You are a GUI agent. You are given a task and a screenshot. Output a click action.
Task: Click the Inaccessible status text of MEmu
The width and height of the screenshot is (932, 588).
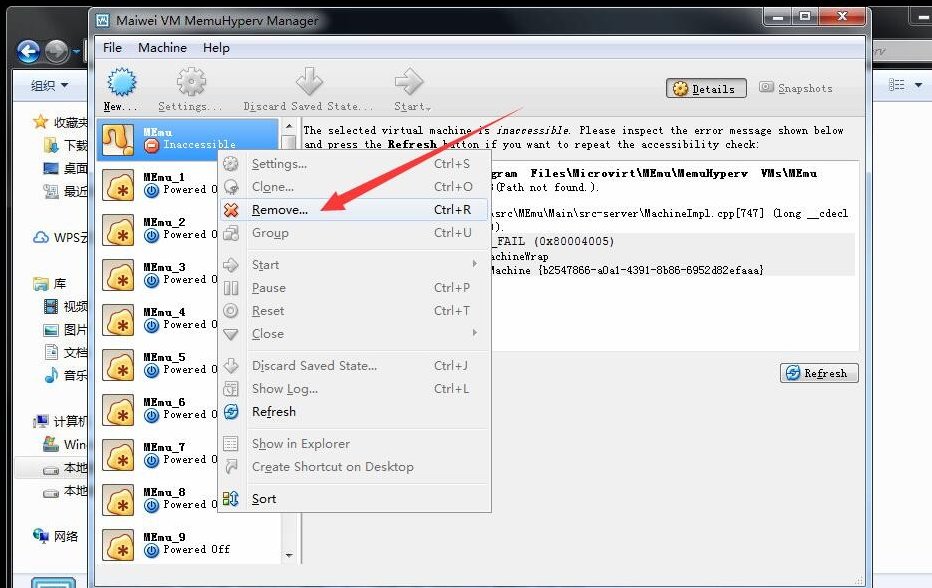199,144
